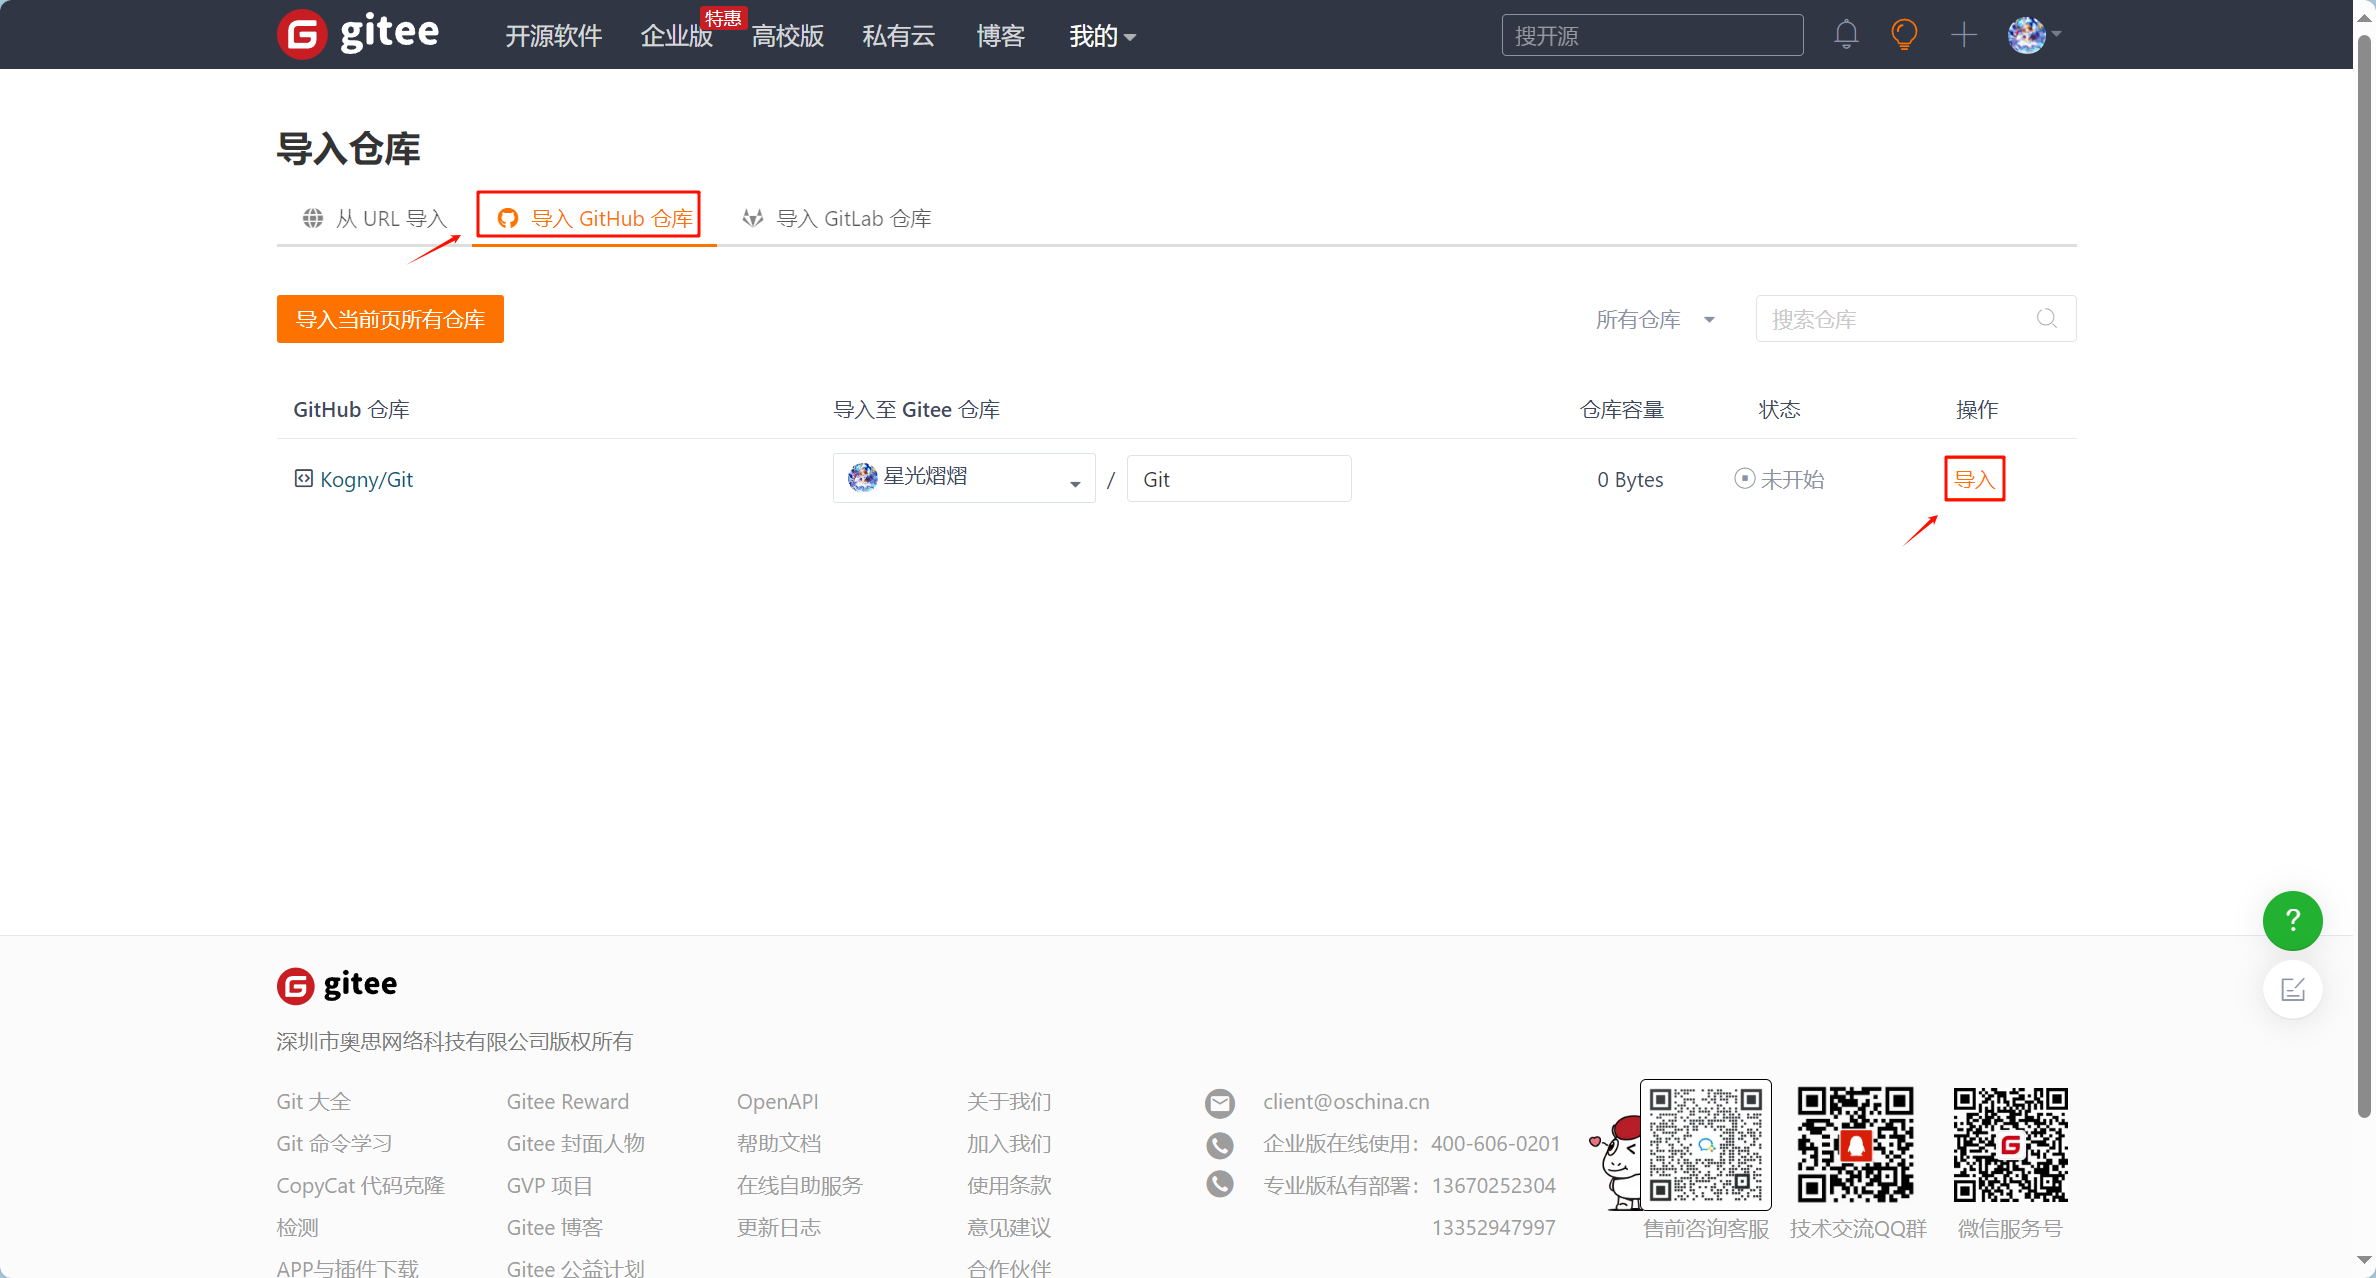Open 高校版 in the navigation

coord(787,36)
